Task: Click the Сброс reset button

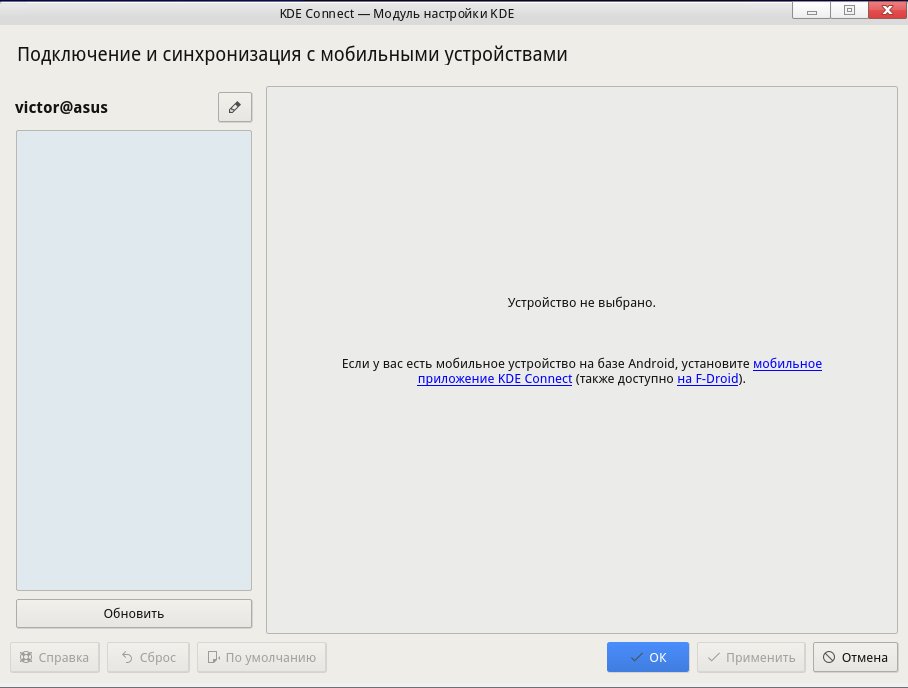Action: 148,657
